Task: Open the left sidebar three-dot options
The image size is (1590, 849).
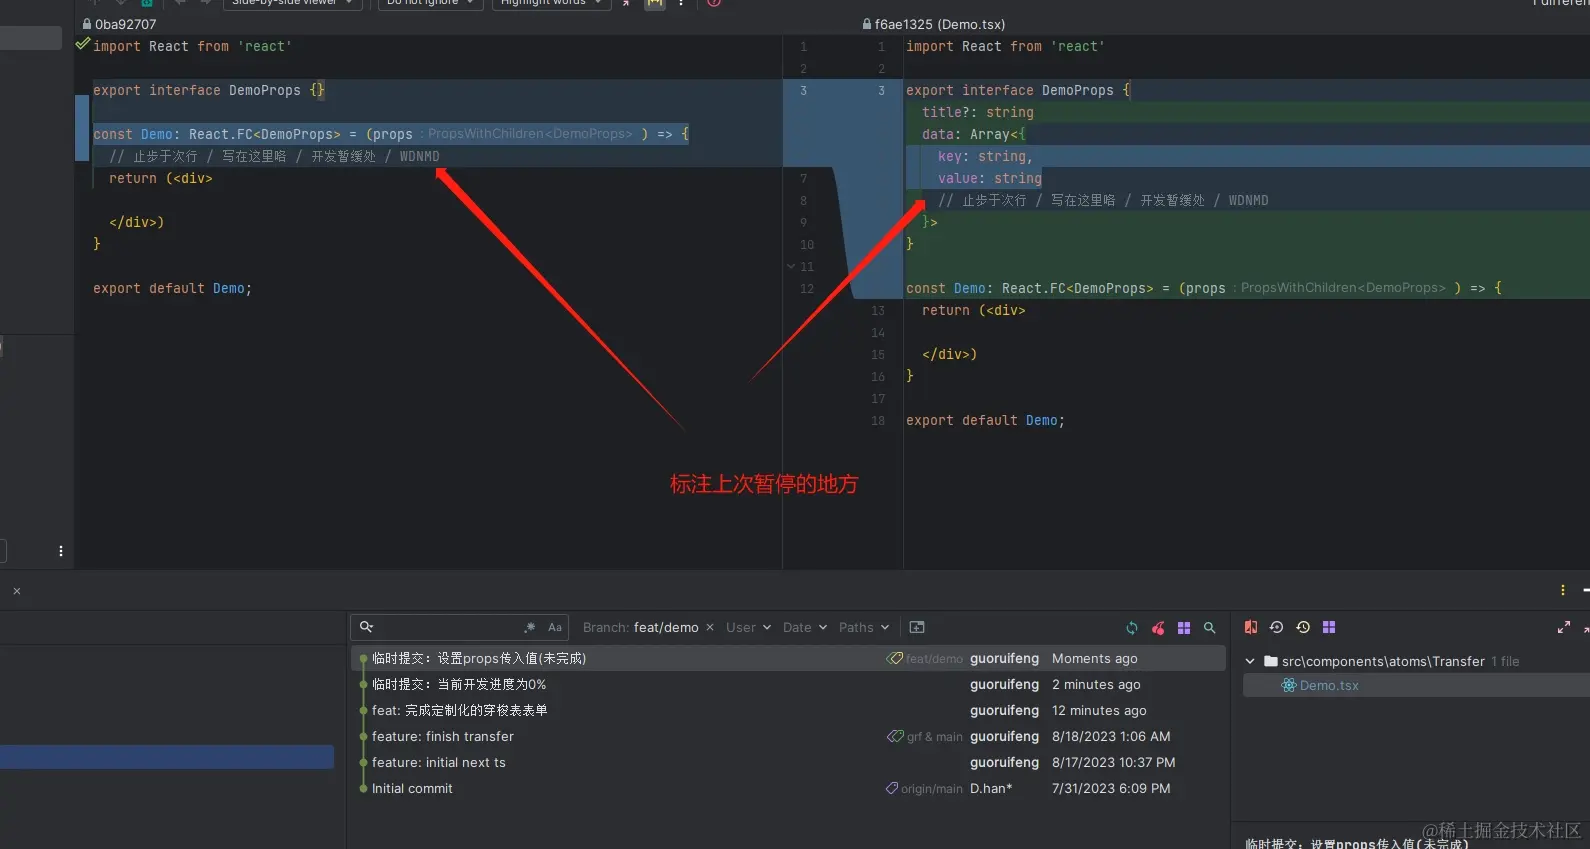Action: 61,551
